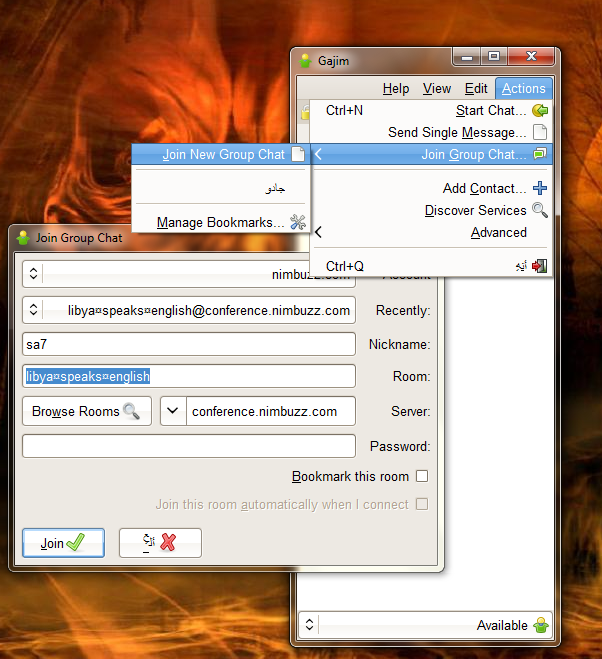Select the Ctrl+Q quit menu entry
The image size is (602, 659).
pyautogui.click(x=431, y=266)
